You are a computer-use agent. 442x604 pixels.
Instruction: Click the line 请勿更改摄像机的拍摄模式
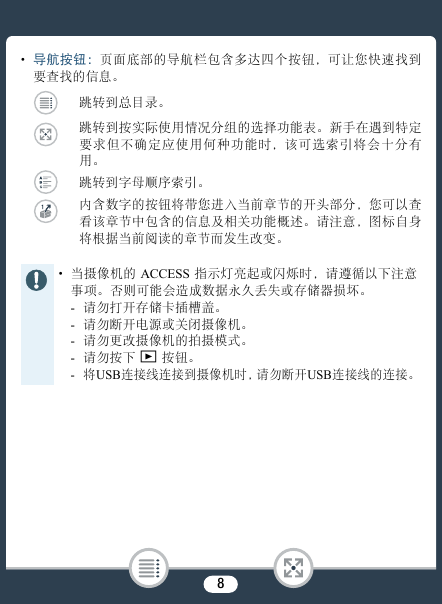pyautogui.click(x=165, y=341)
